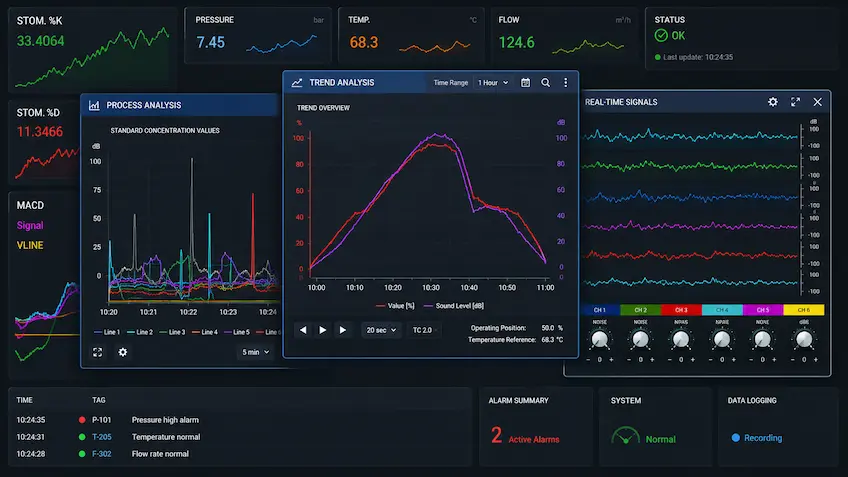Turn the CH 2 noise knob
Viewport: 848px width, 477px height.
(640, 339)
